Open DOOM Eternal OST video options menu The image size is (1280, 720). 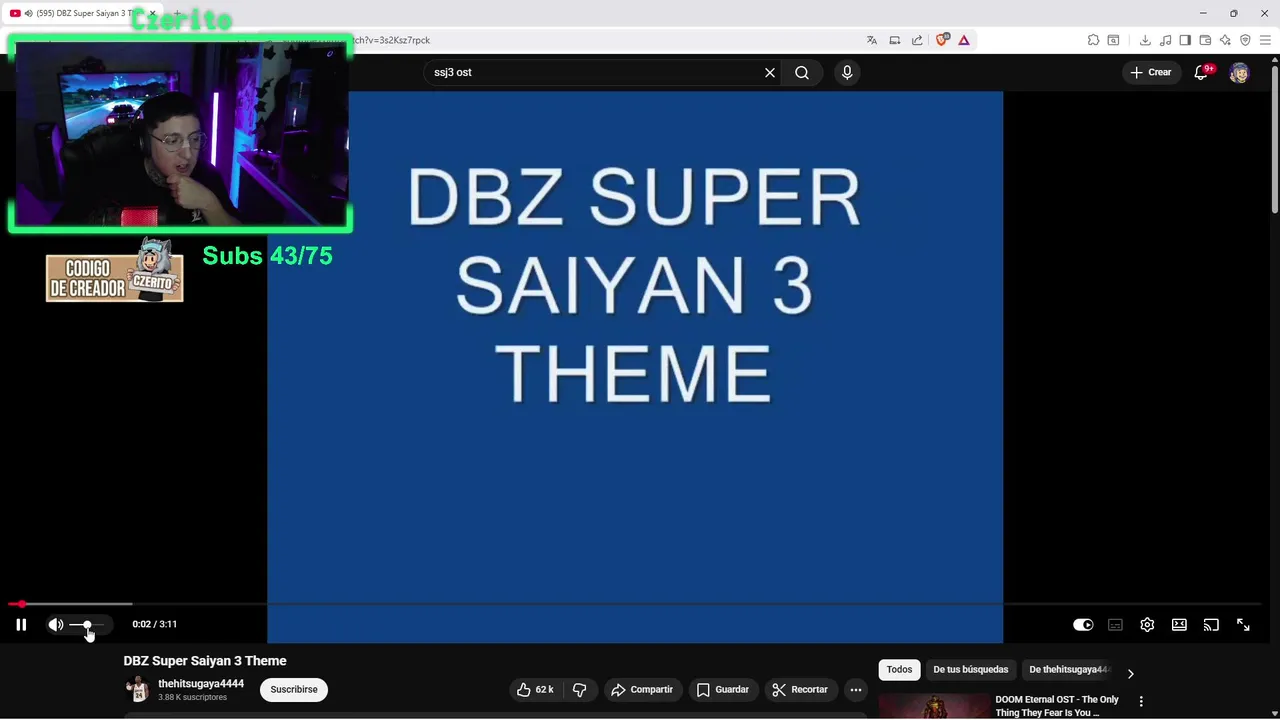(x=1141, y=702)
